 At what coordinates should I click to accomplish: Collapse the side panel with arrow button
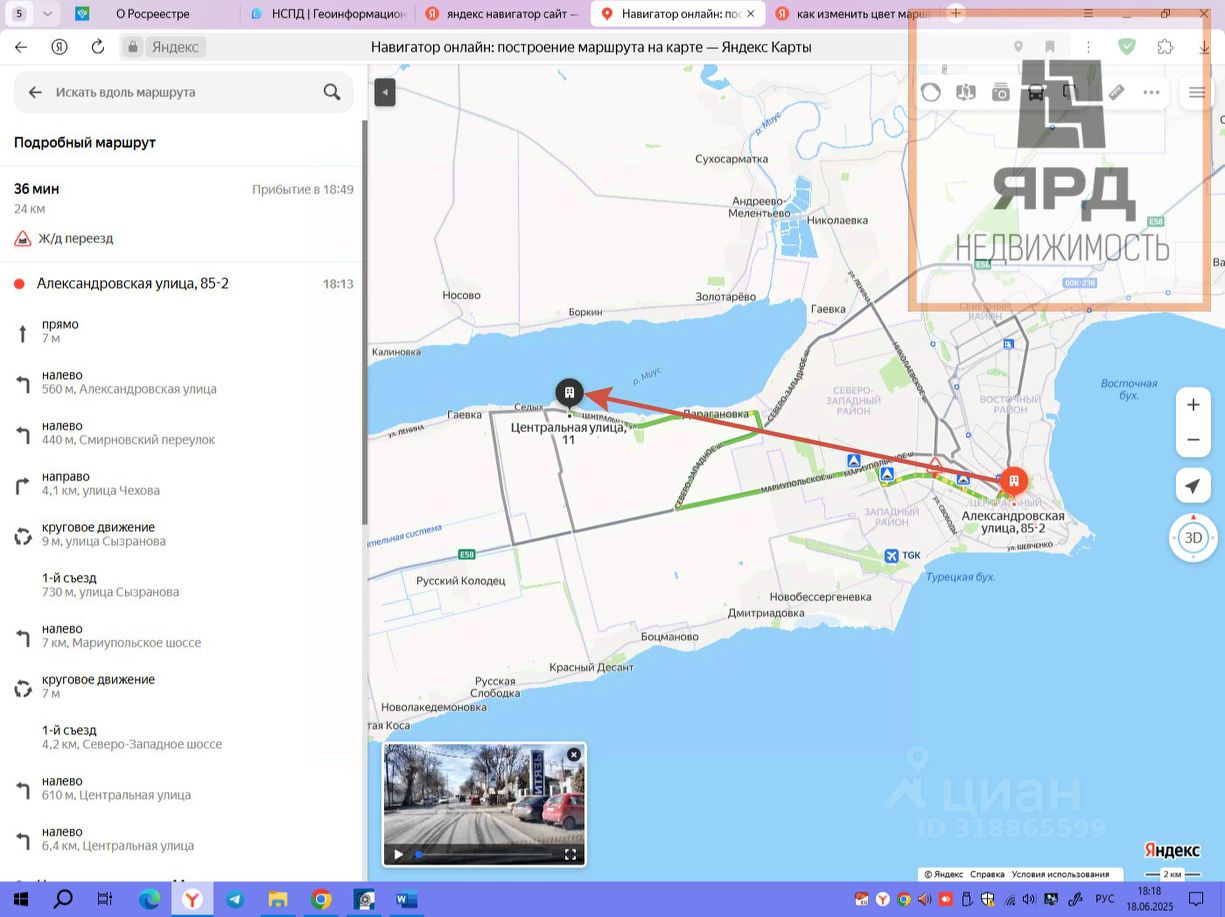tap(385, 92)
